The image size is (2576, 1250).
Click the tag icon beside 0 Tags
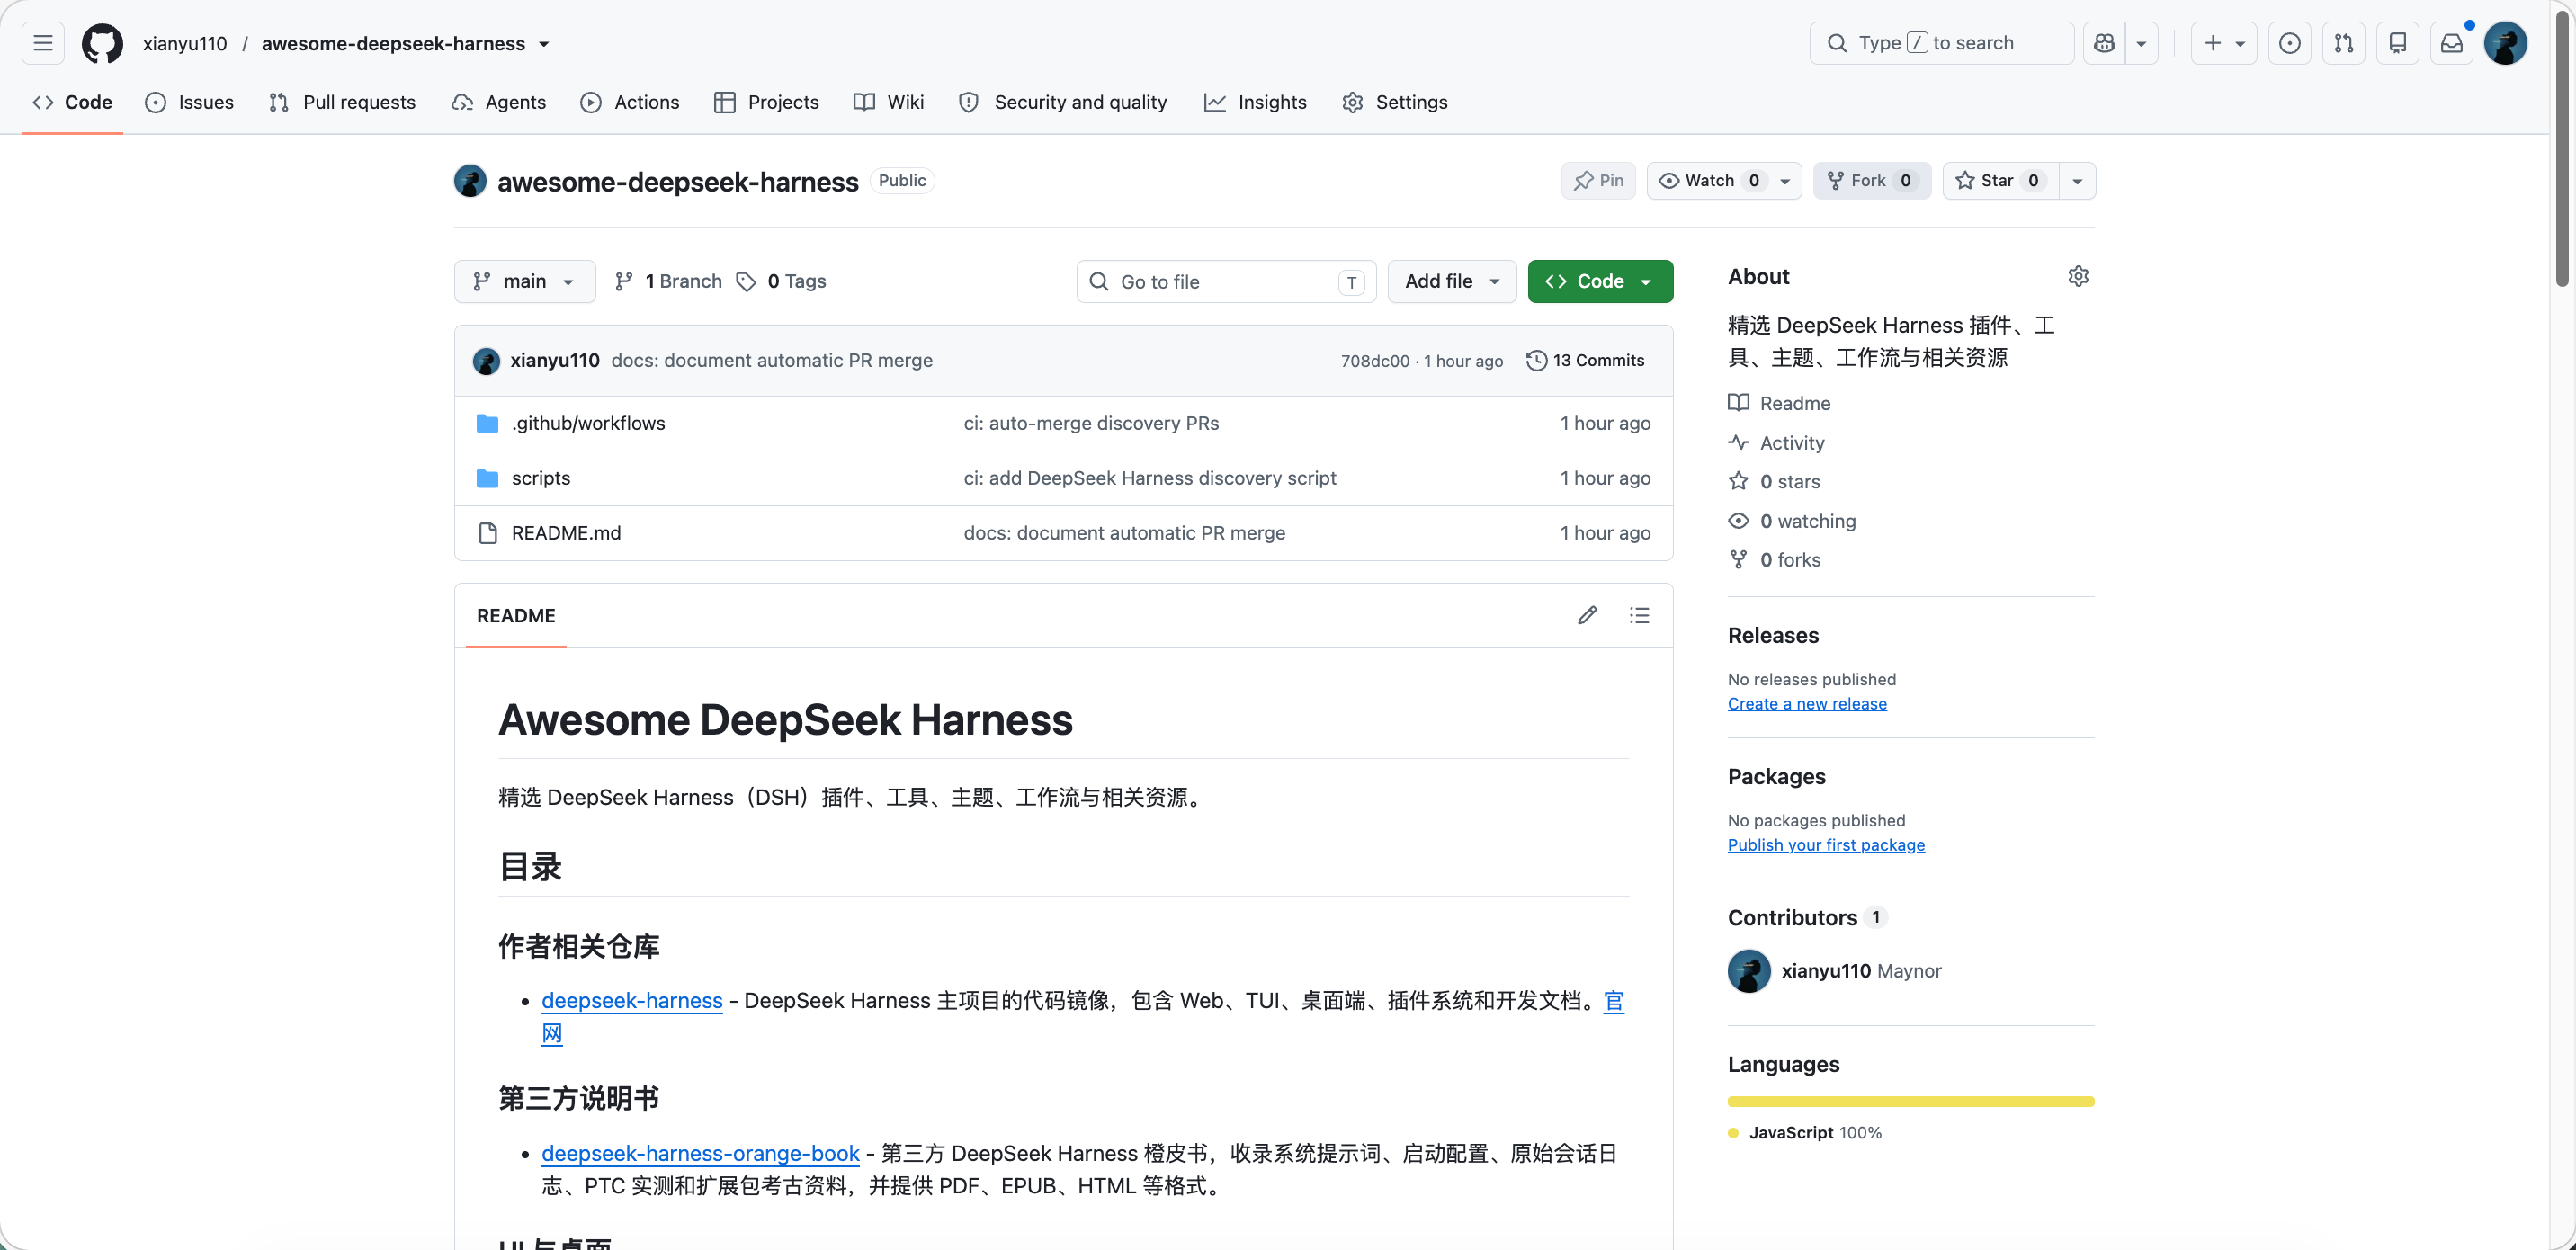click(746, 282)
